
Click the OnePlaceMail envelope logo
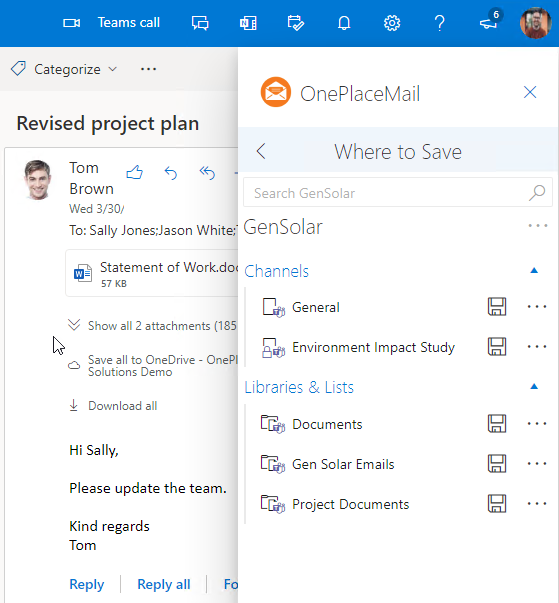[276, 92]
